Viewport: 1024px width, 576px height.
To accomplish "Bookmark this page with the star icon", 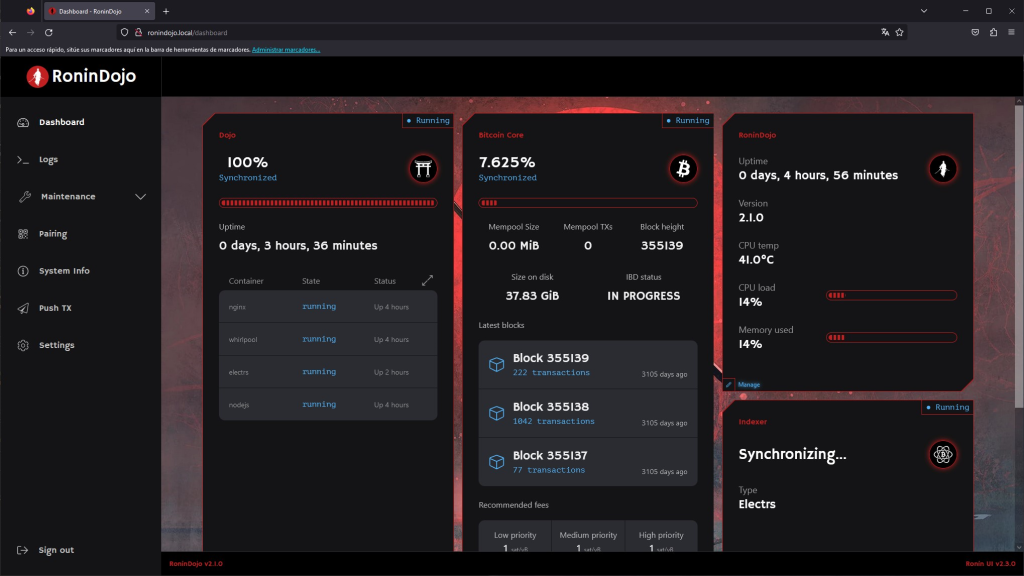I will 899,32.
